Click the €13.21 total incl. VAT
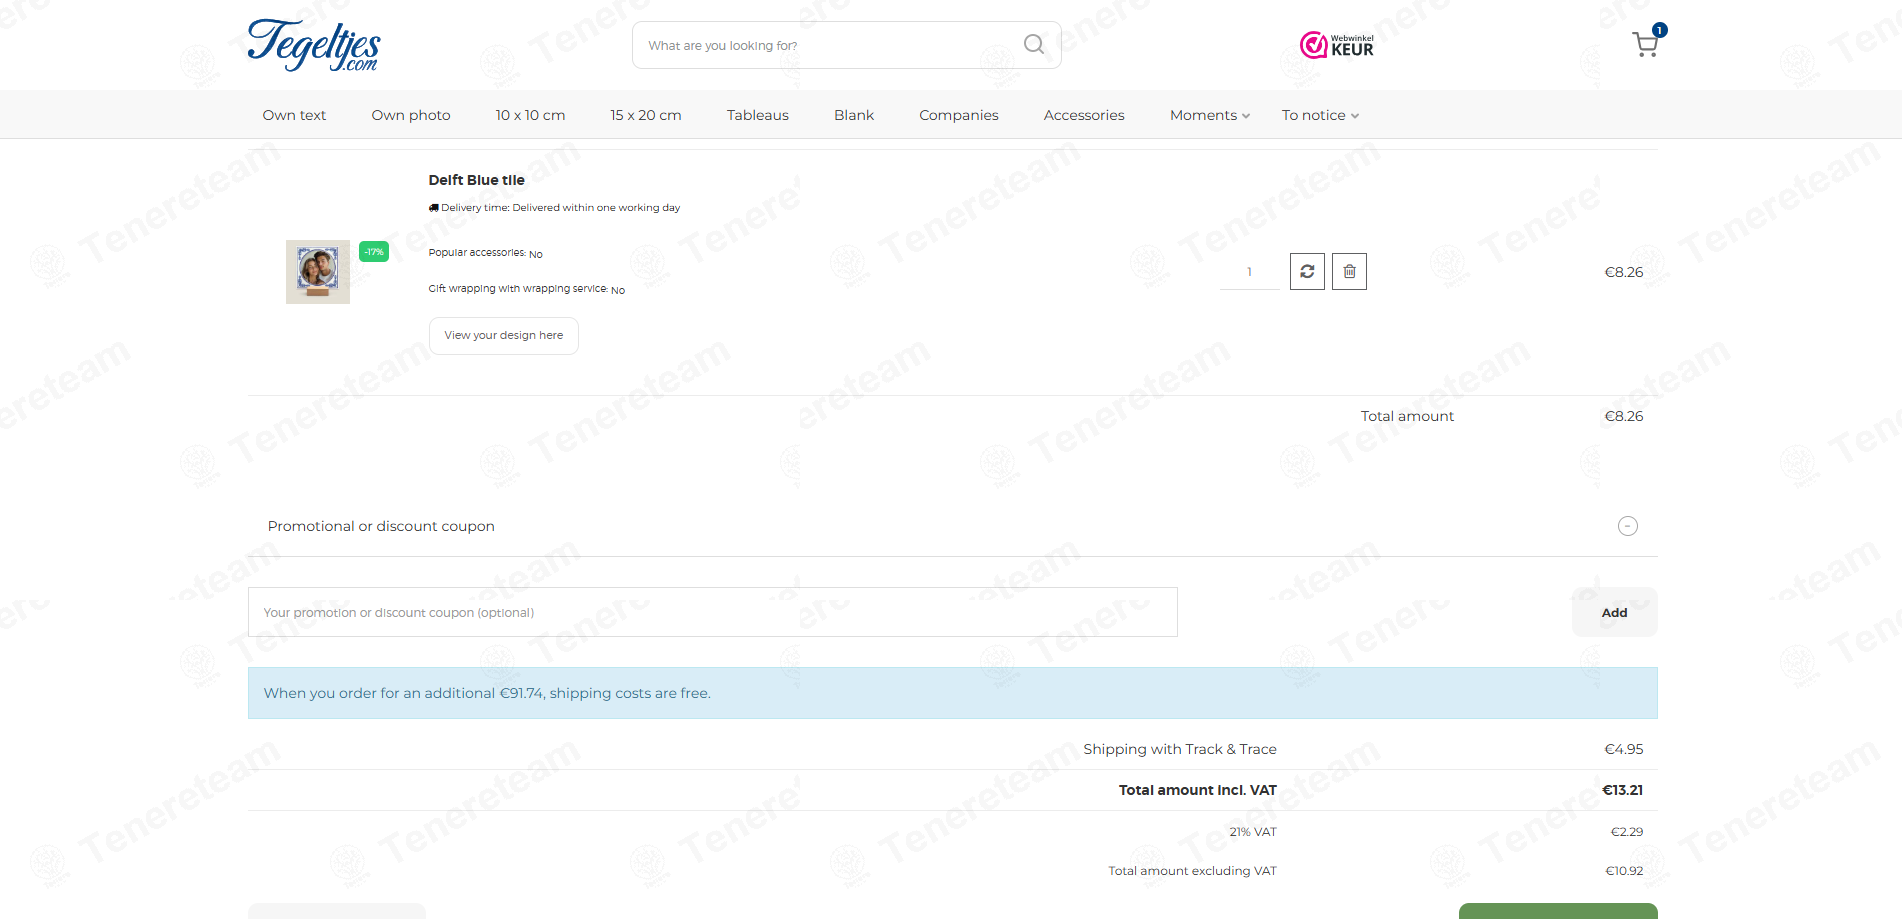 coord(1622,790)
